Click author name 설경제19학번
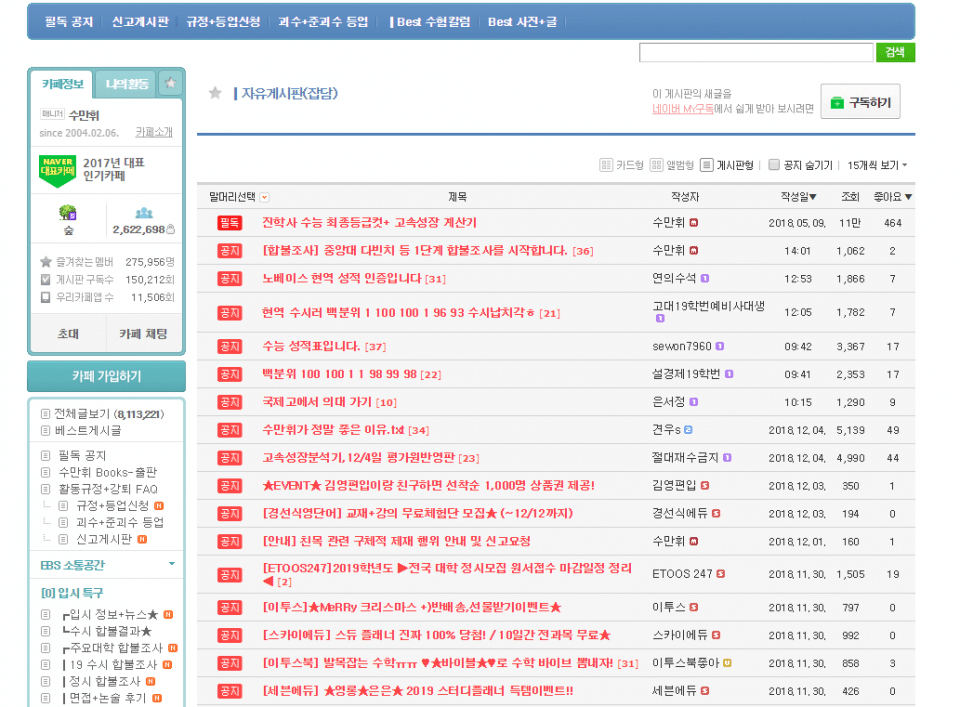 tap(686, 374)
